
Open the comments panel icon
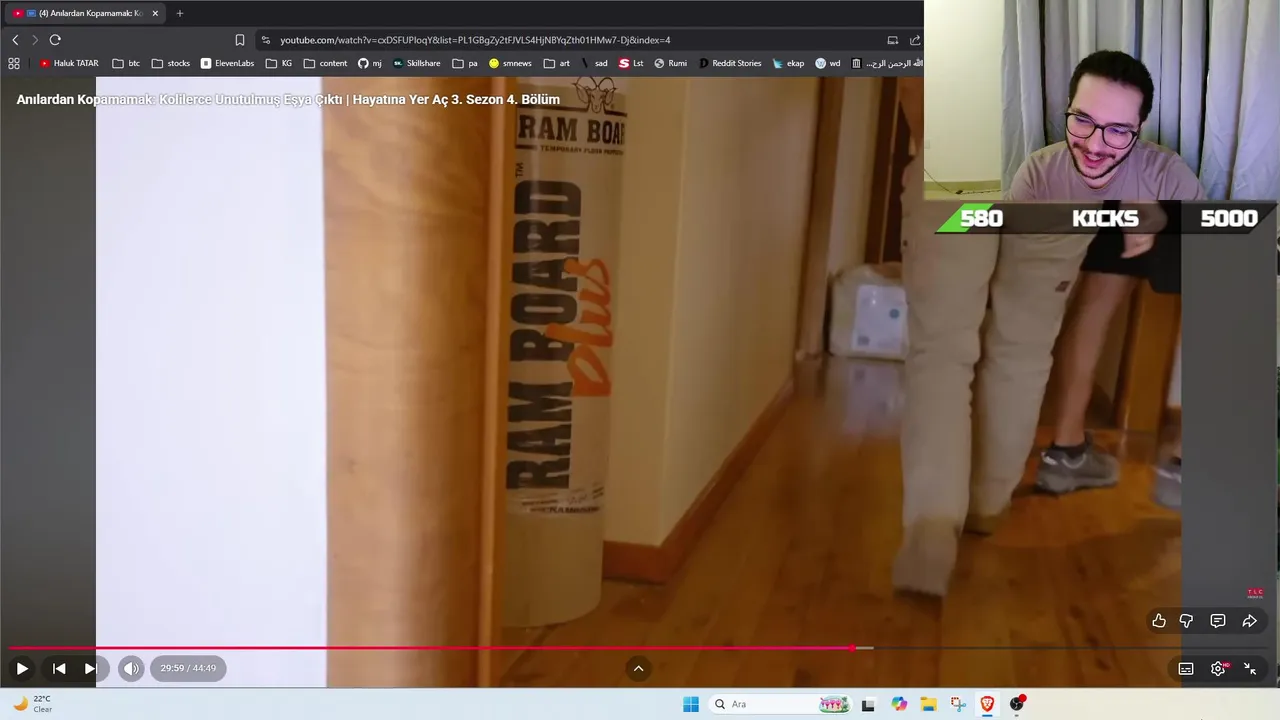tap(1218, 621)
